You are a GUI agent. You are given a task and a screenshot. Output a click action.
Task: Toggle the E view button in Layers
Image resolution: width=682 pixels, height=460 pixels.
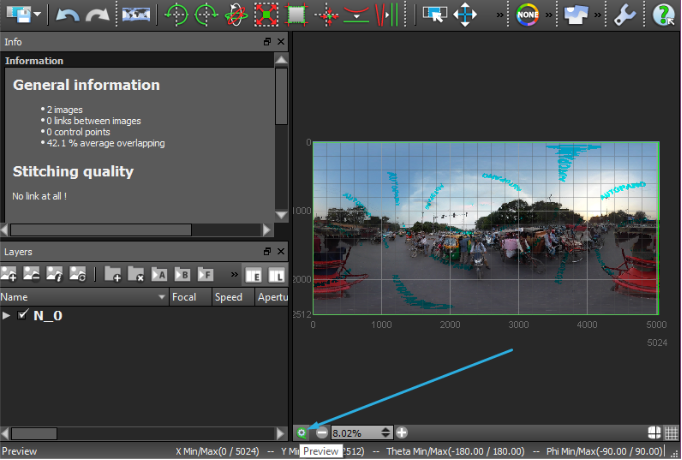coord(253,274)
